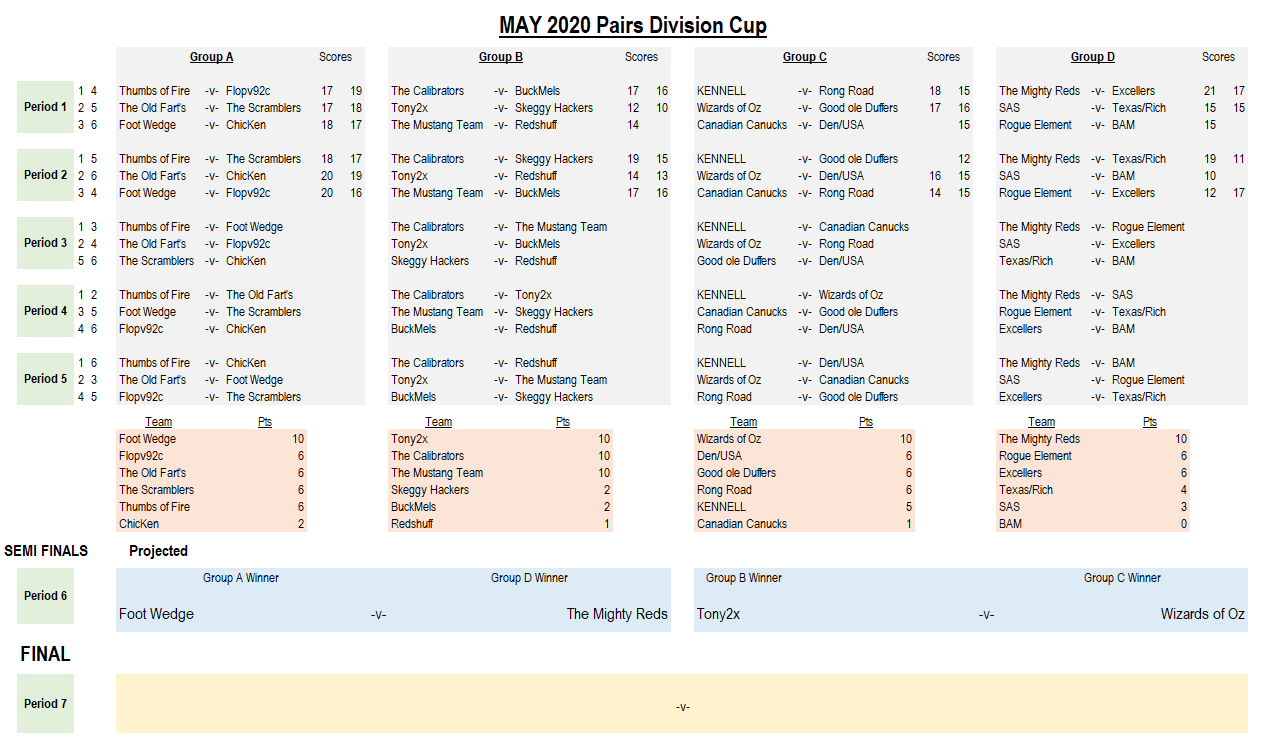Click Tony2x in Group B standings table
This screenshot has width=1265, height=750.
click(410, 439)
